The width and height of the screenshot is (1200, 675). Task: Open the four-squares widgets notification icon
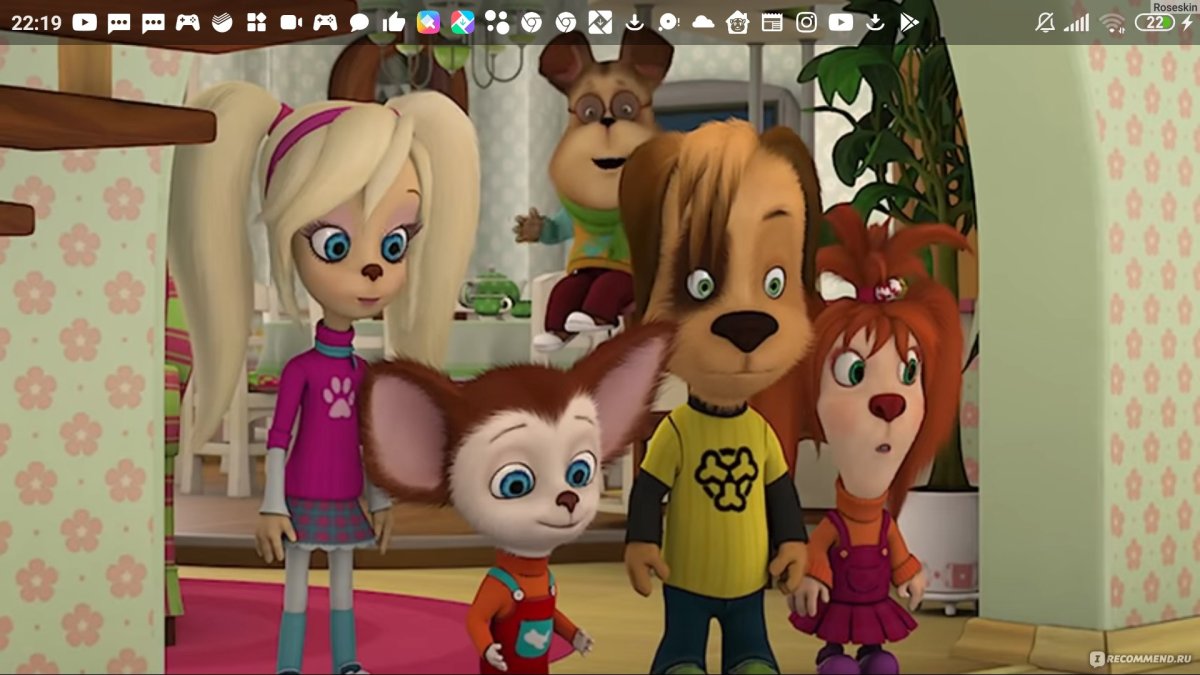point(257,22)
